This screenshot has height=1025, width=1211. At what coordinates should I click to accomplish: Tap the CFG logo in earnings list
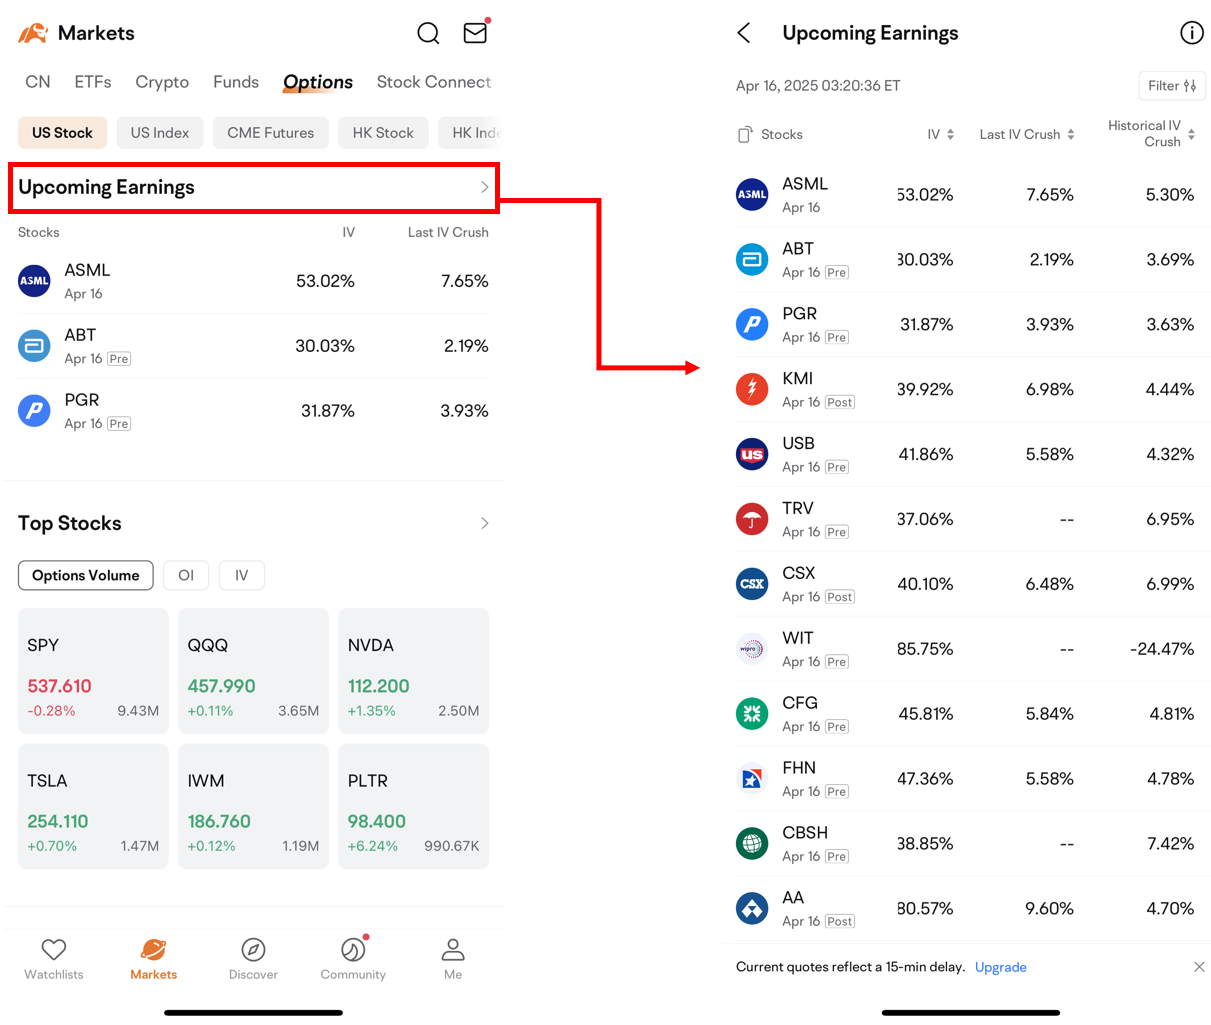click(x=752, y=714)
